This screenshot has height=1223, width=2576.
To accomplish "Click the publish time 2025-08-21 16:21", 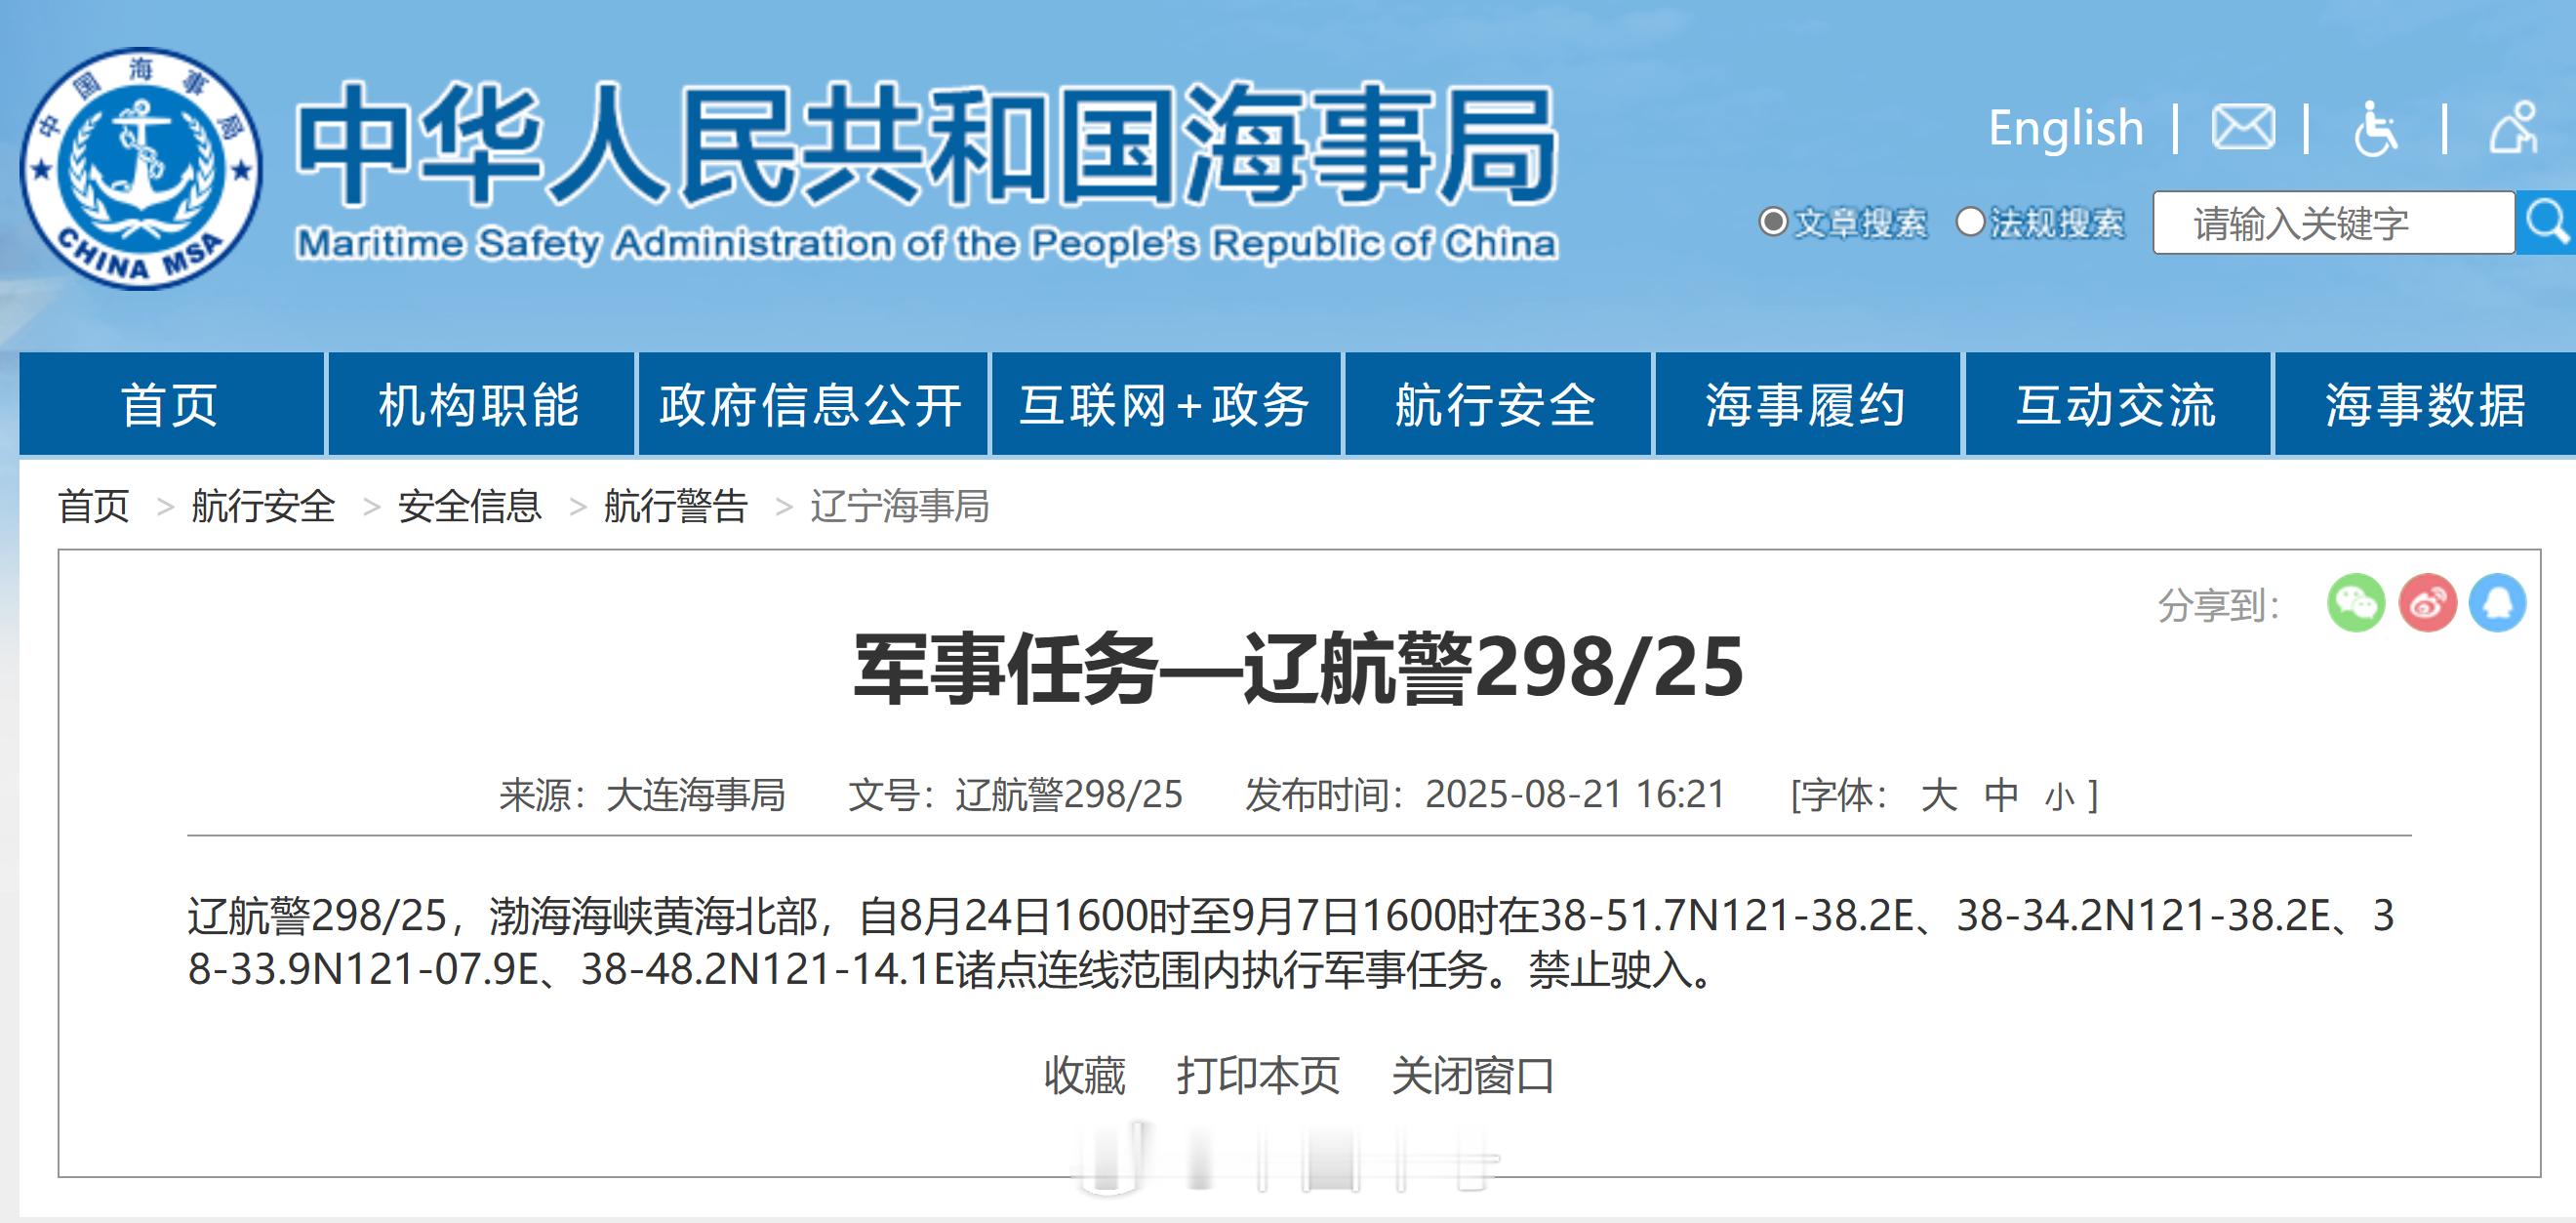I will click(x=1575, y=795).
